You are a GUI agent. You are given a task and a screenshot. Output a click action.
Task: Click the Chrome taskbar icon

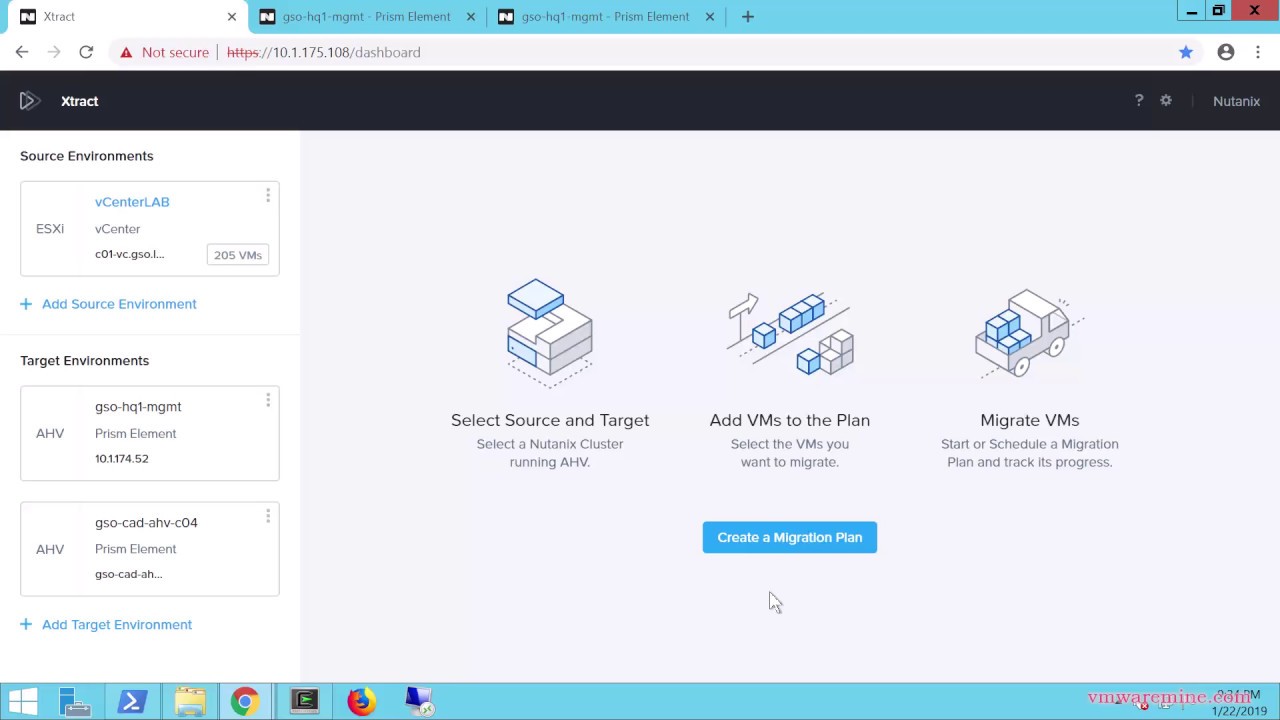245,701
